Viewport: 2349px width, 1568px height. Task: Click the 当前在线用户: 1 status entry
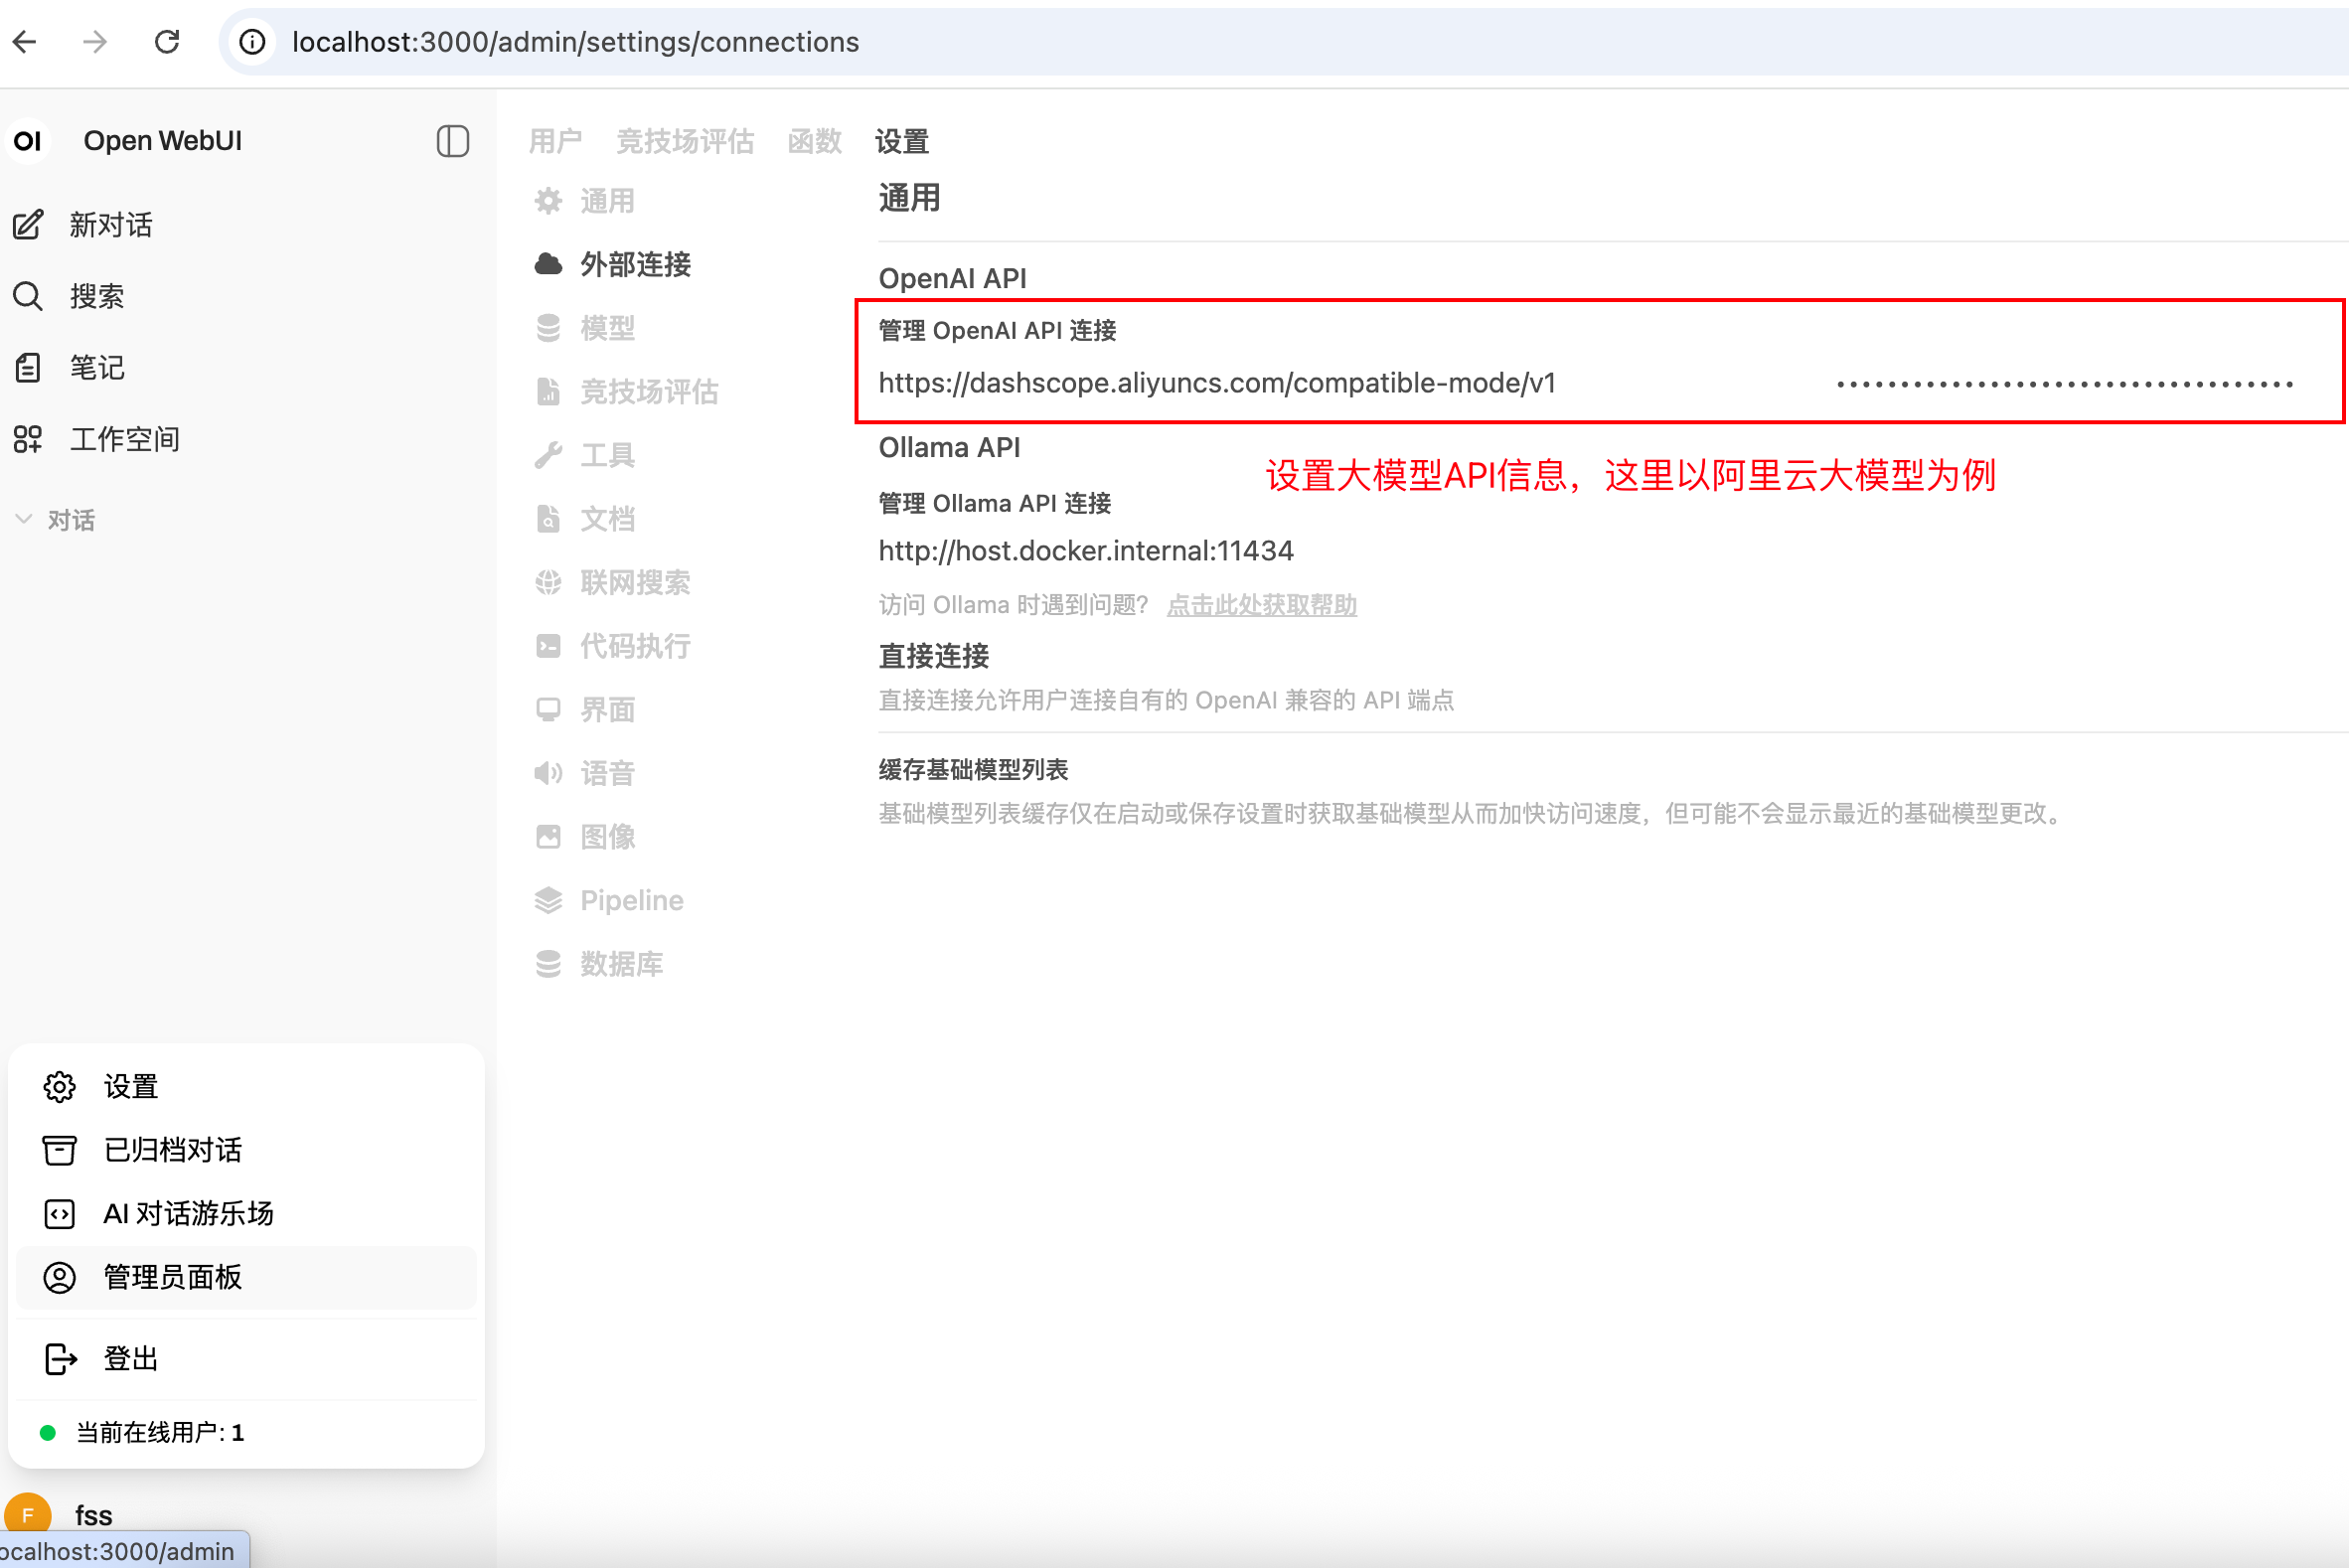[142, 1432]
